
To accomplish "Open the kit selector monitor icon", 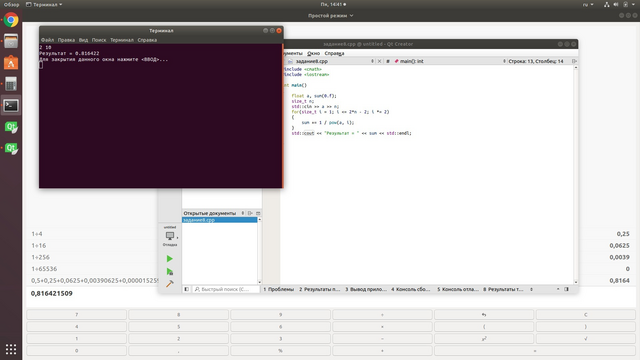I will (170, 236).
